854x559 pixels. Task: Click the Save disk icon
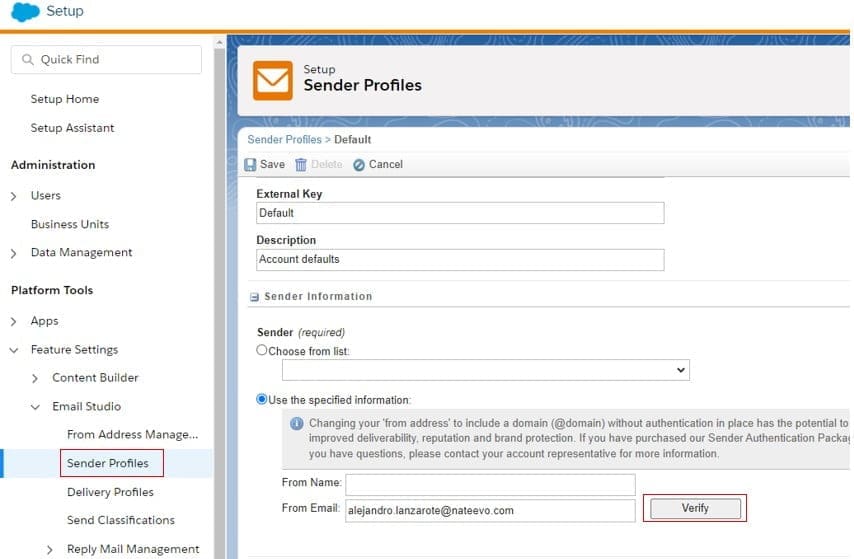[250, 165]
